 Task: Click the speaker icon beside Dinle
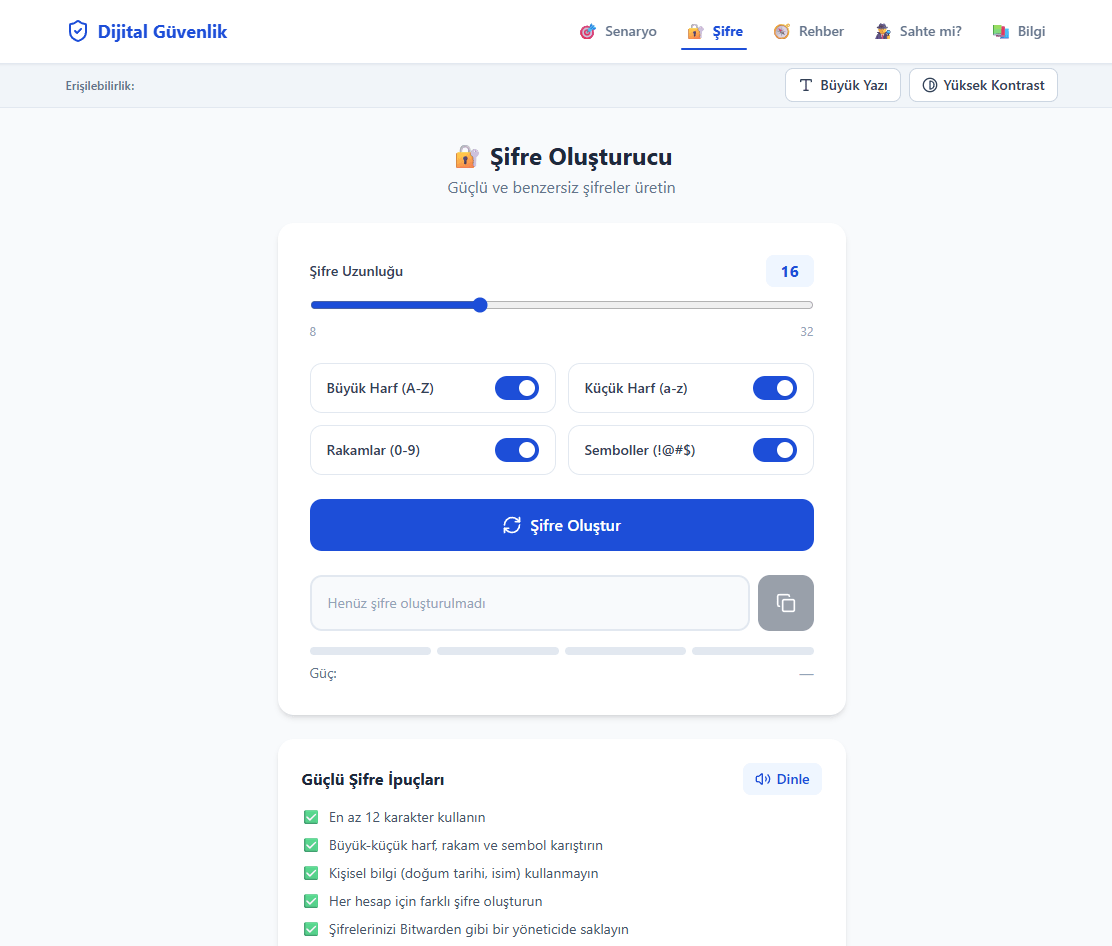(x=762, y=779)
